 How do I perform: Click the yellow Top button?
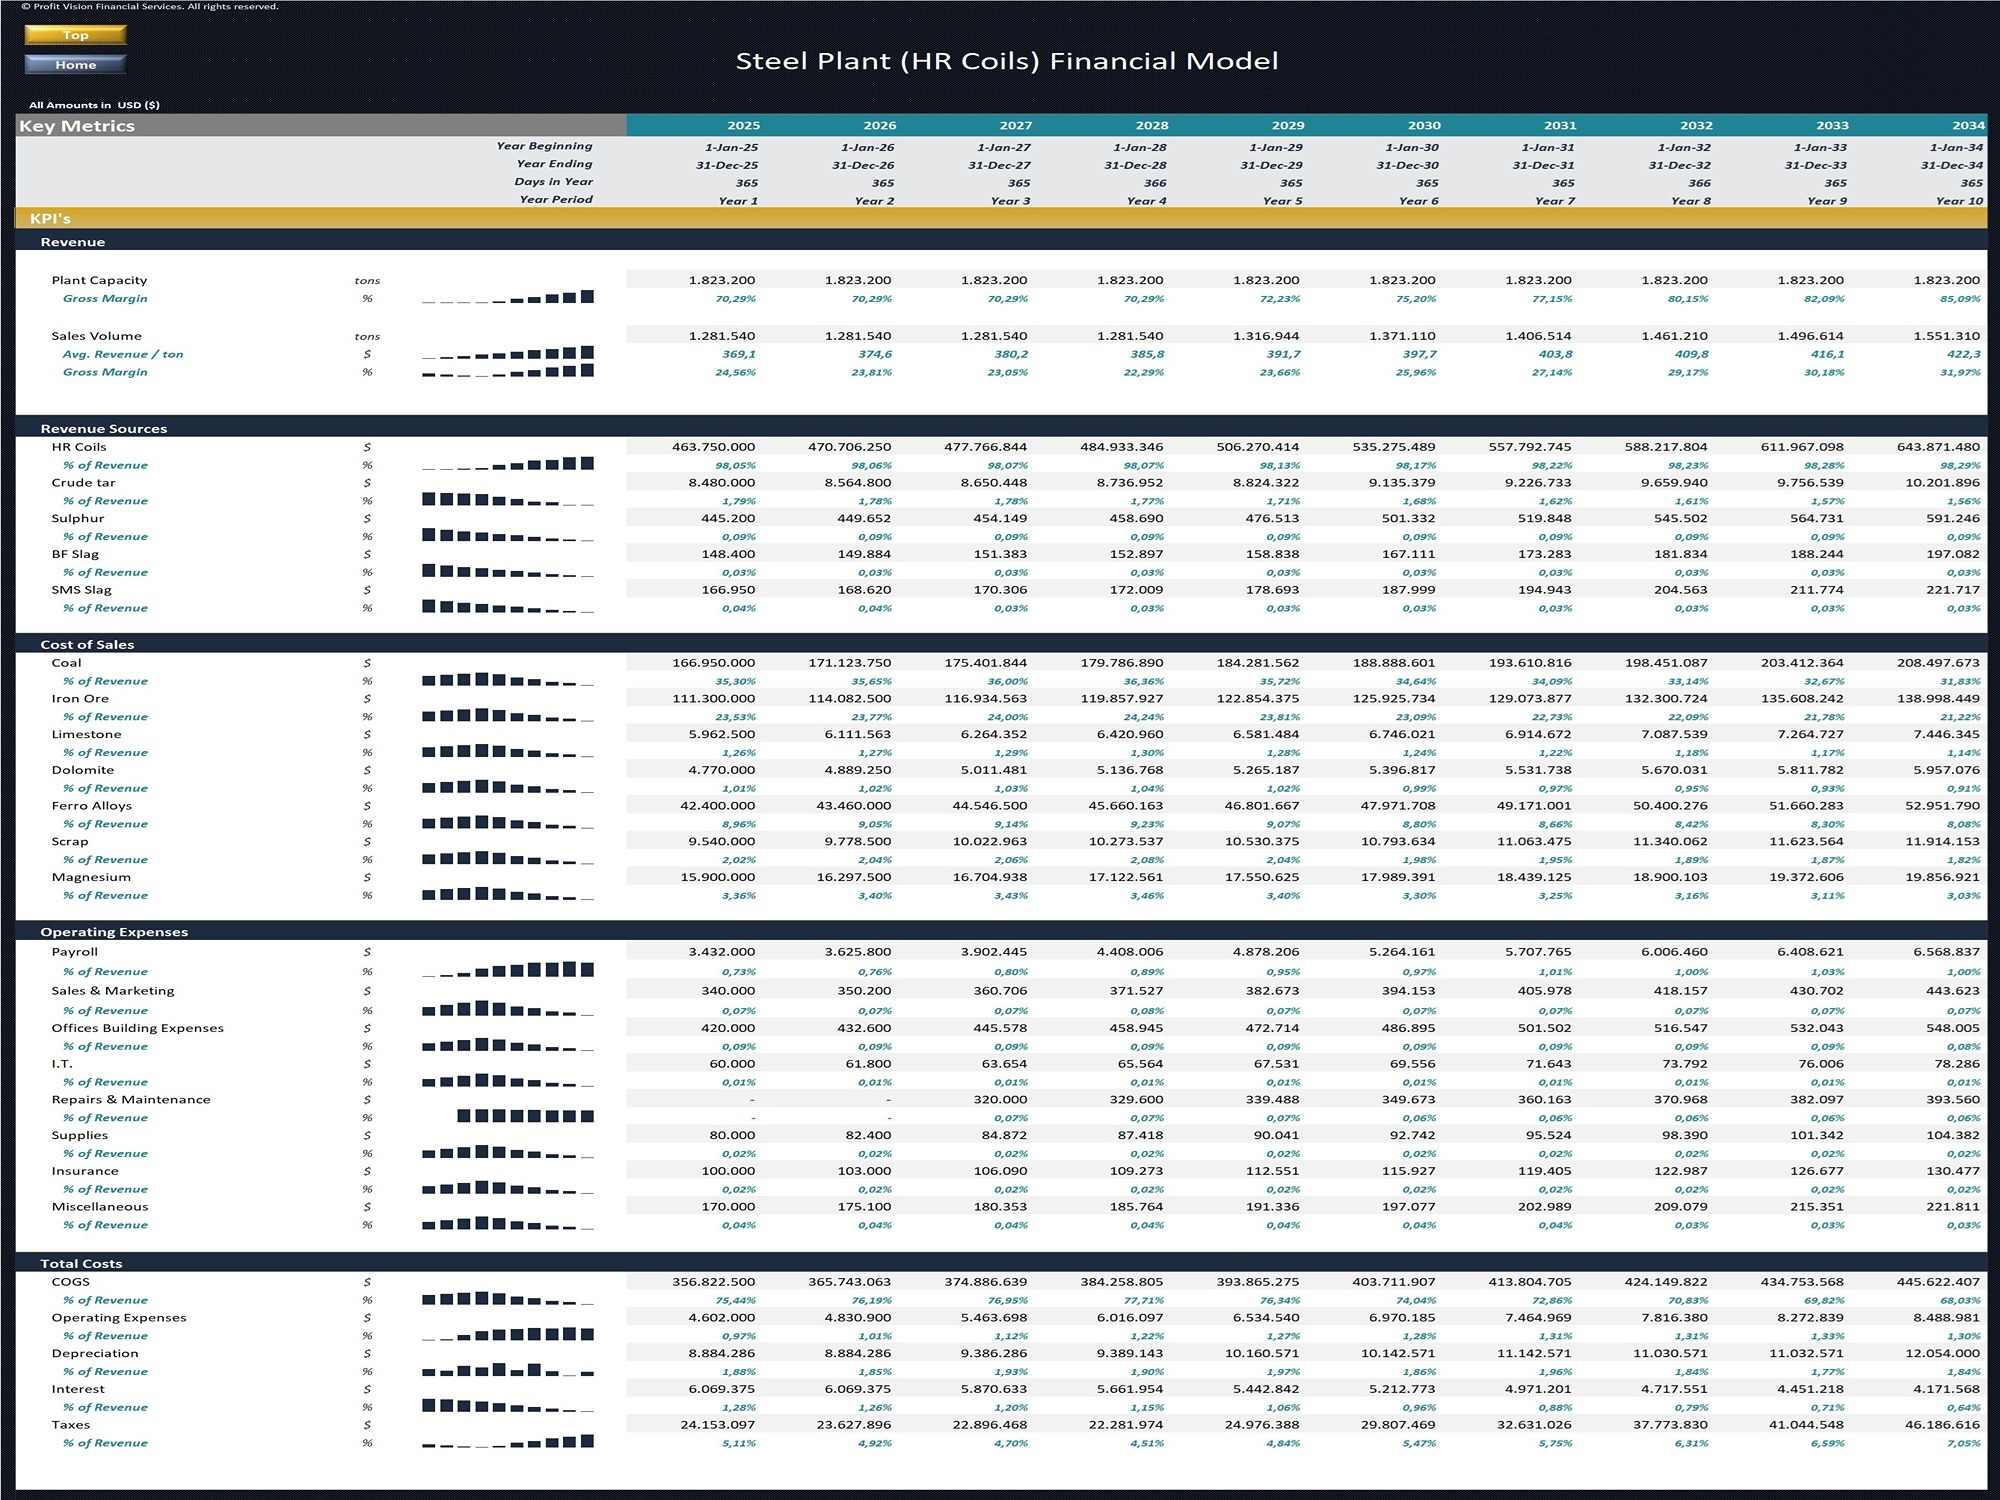pyautogui.click(x=76, y=35)
